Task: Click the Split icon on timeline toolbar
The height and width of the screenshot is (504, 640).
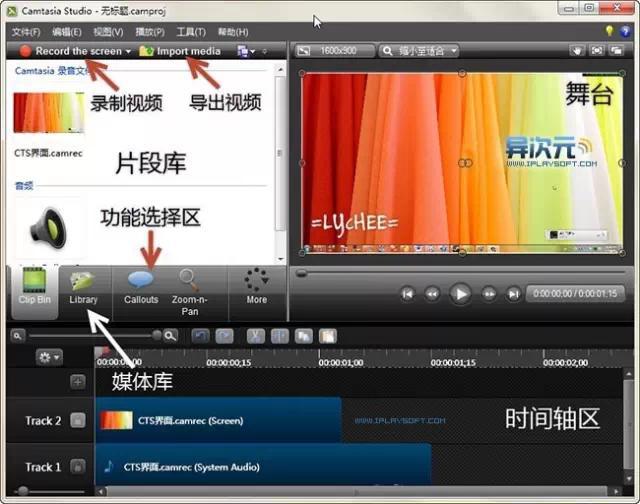Action: [280, 336]
